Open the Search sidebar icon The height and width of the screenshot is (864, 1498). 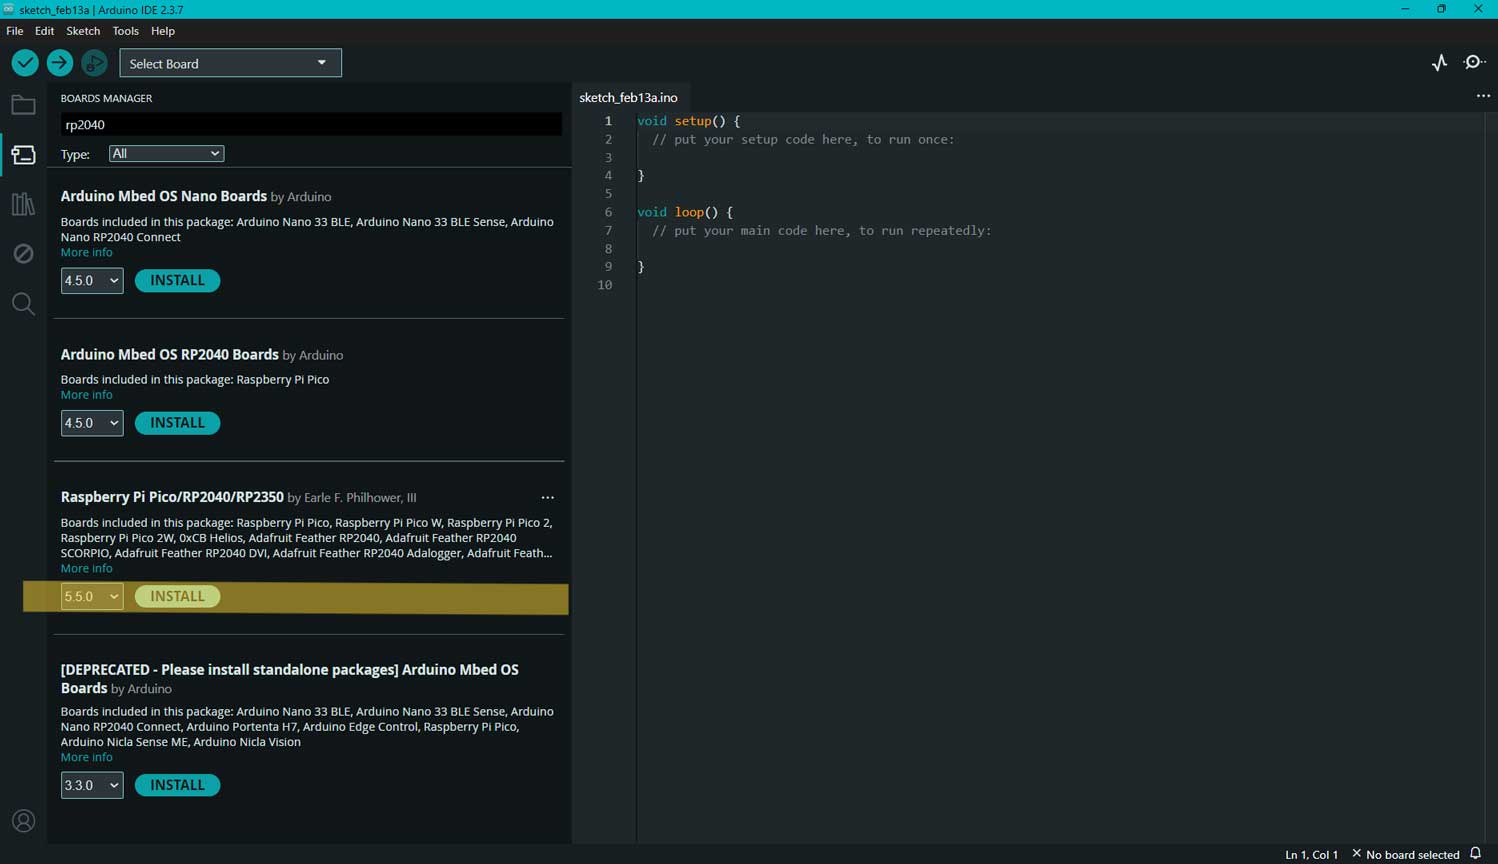coord(23,303)
